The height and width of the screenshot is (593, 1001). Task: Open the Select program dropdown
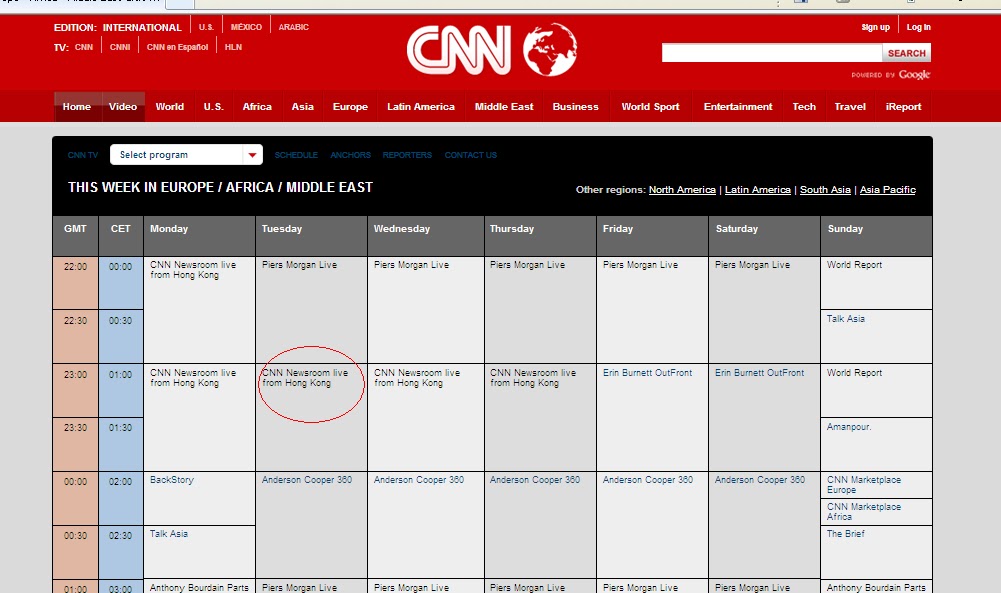tap(180, 154)
